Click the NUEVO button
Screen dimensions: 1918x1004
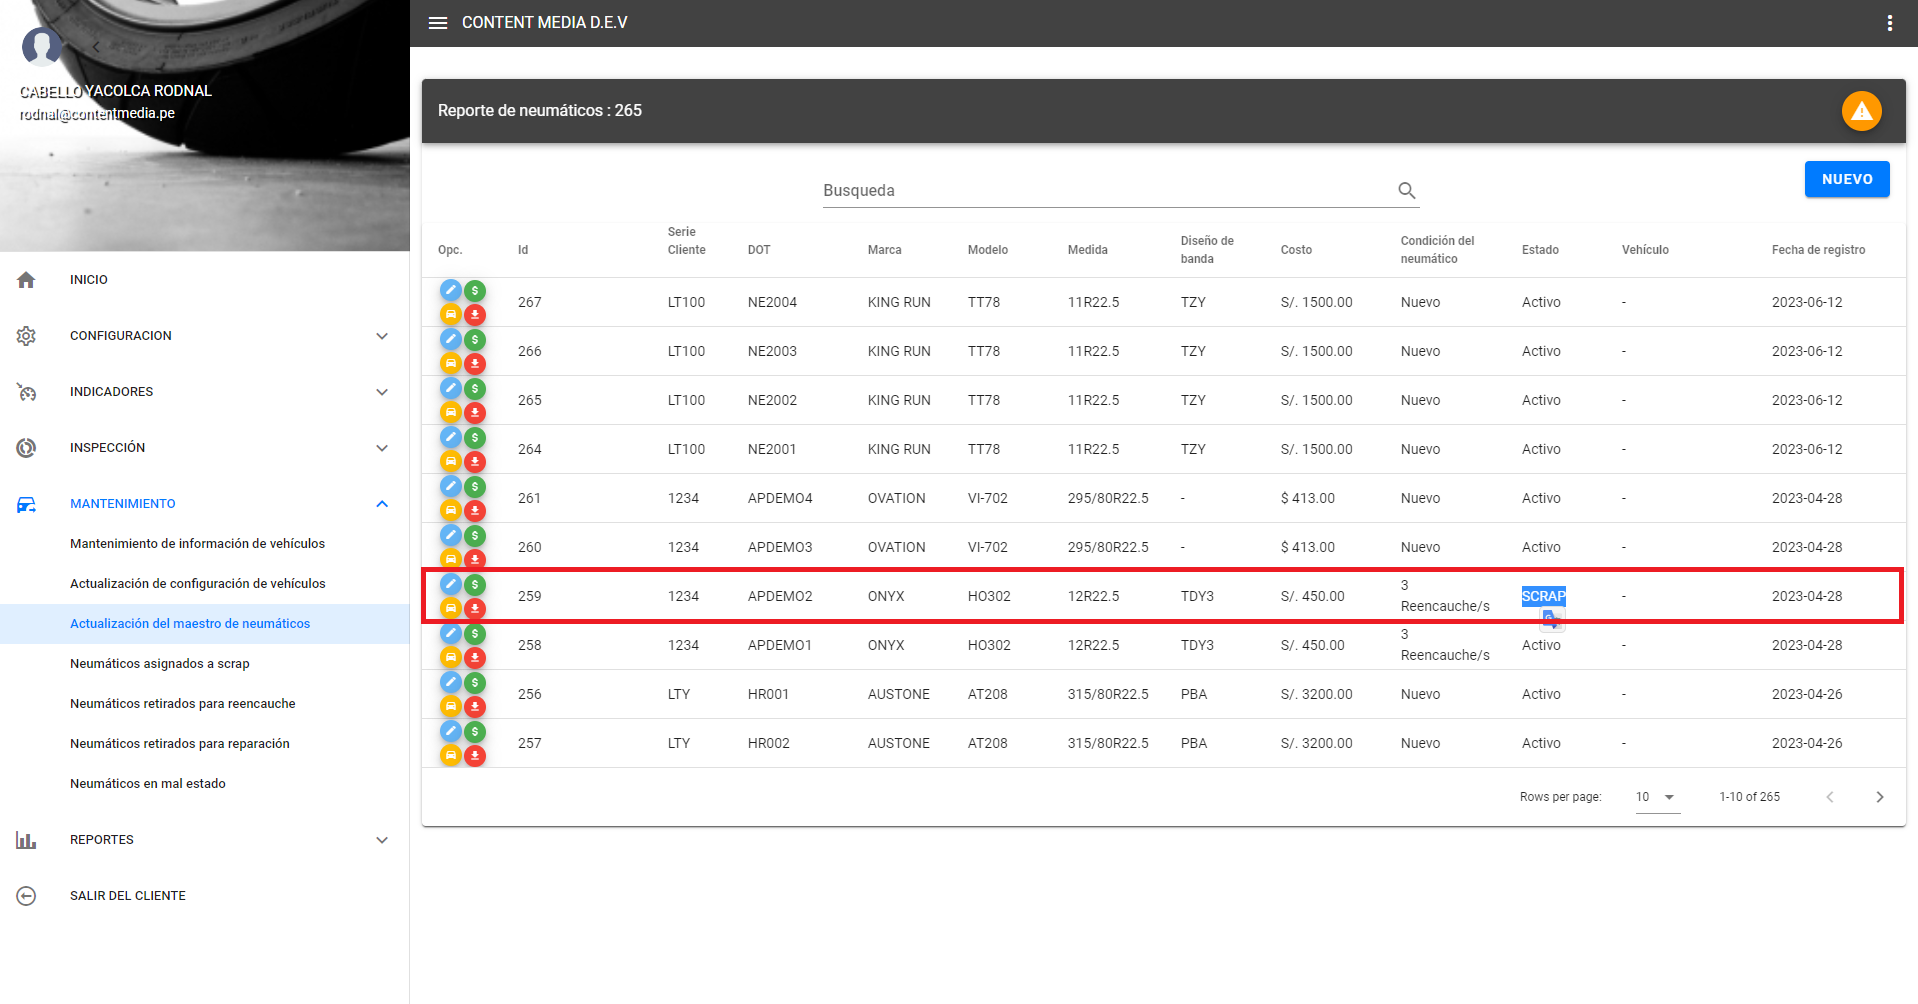(1846, 179)
